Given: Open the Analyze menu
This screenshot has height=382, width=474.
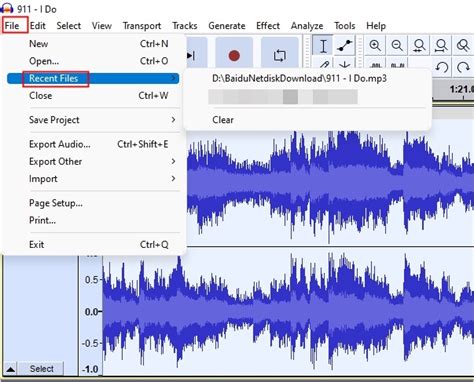Looking at the screenshot, I should [307, 26].
